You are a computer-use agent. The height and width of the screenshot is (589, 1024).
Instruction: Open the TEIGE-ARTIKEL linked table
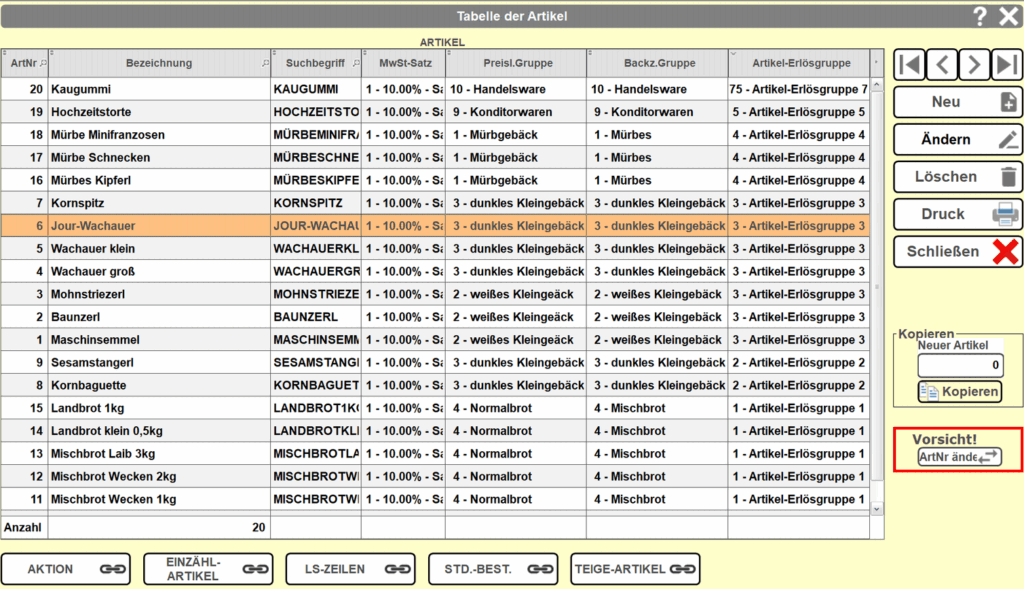click(x=635, y=569)
